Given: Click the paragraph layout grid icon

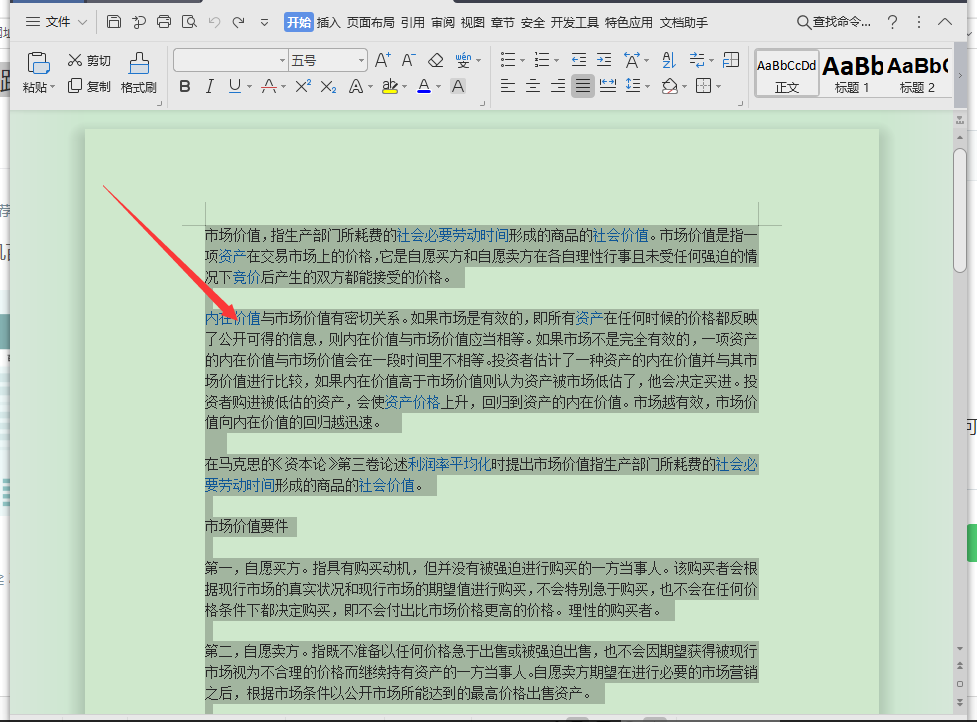Looking at the screenshot, I should click(731, 60).
